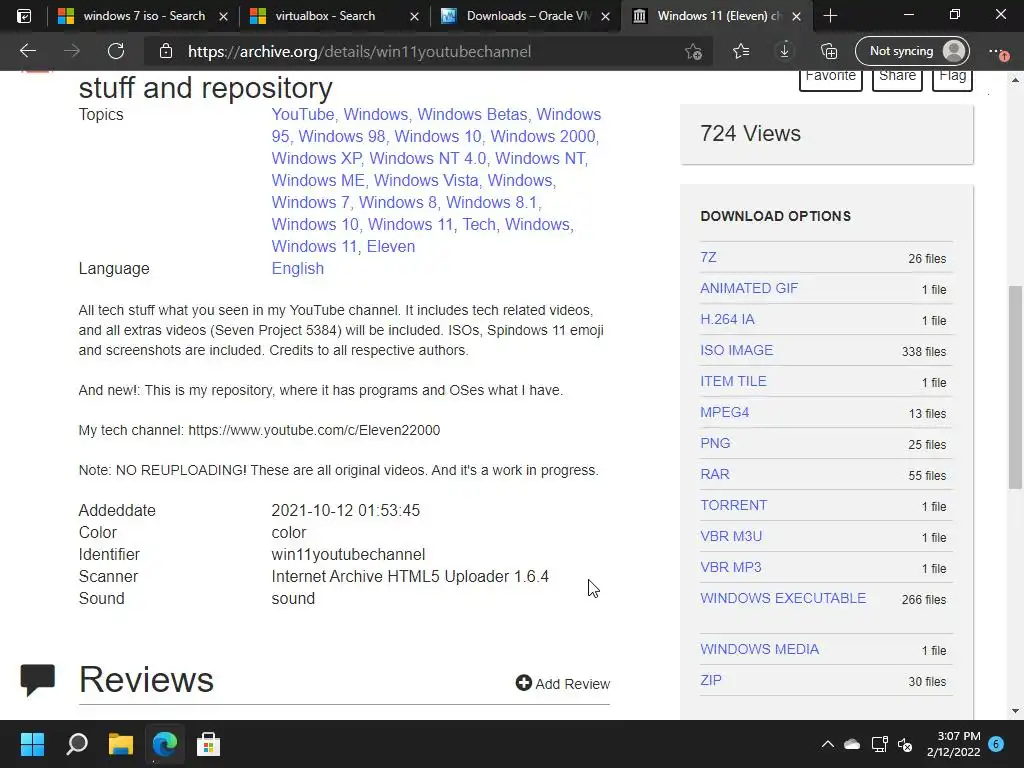
Task: Click the Flag button
Action: coord(952,78)
